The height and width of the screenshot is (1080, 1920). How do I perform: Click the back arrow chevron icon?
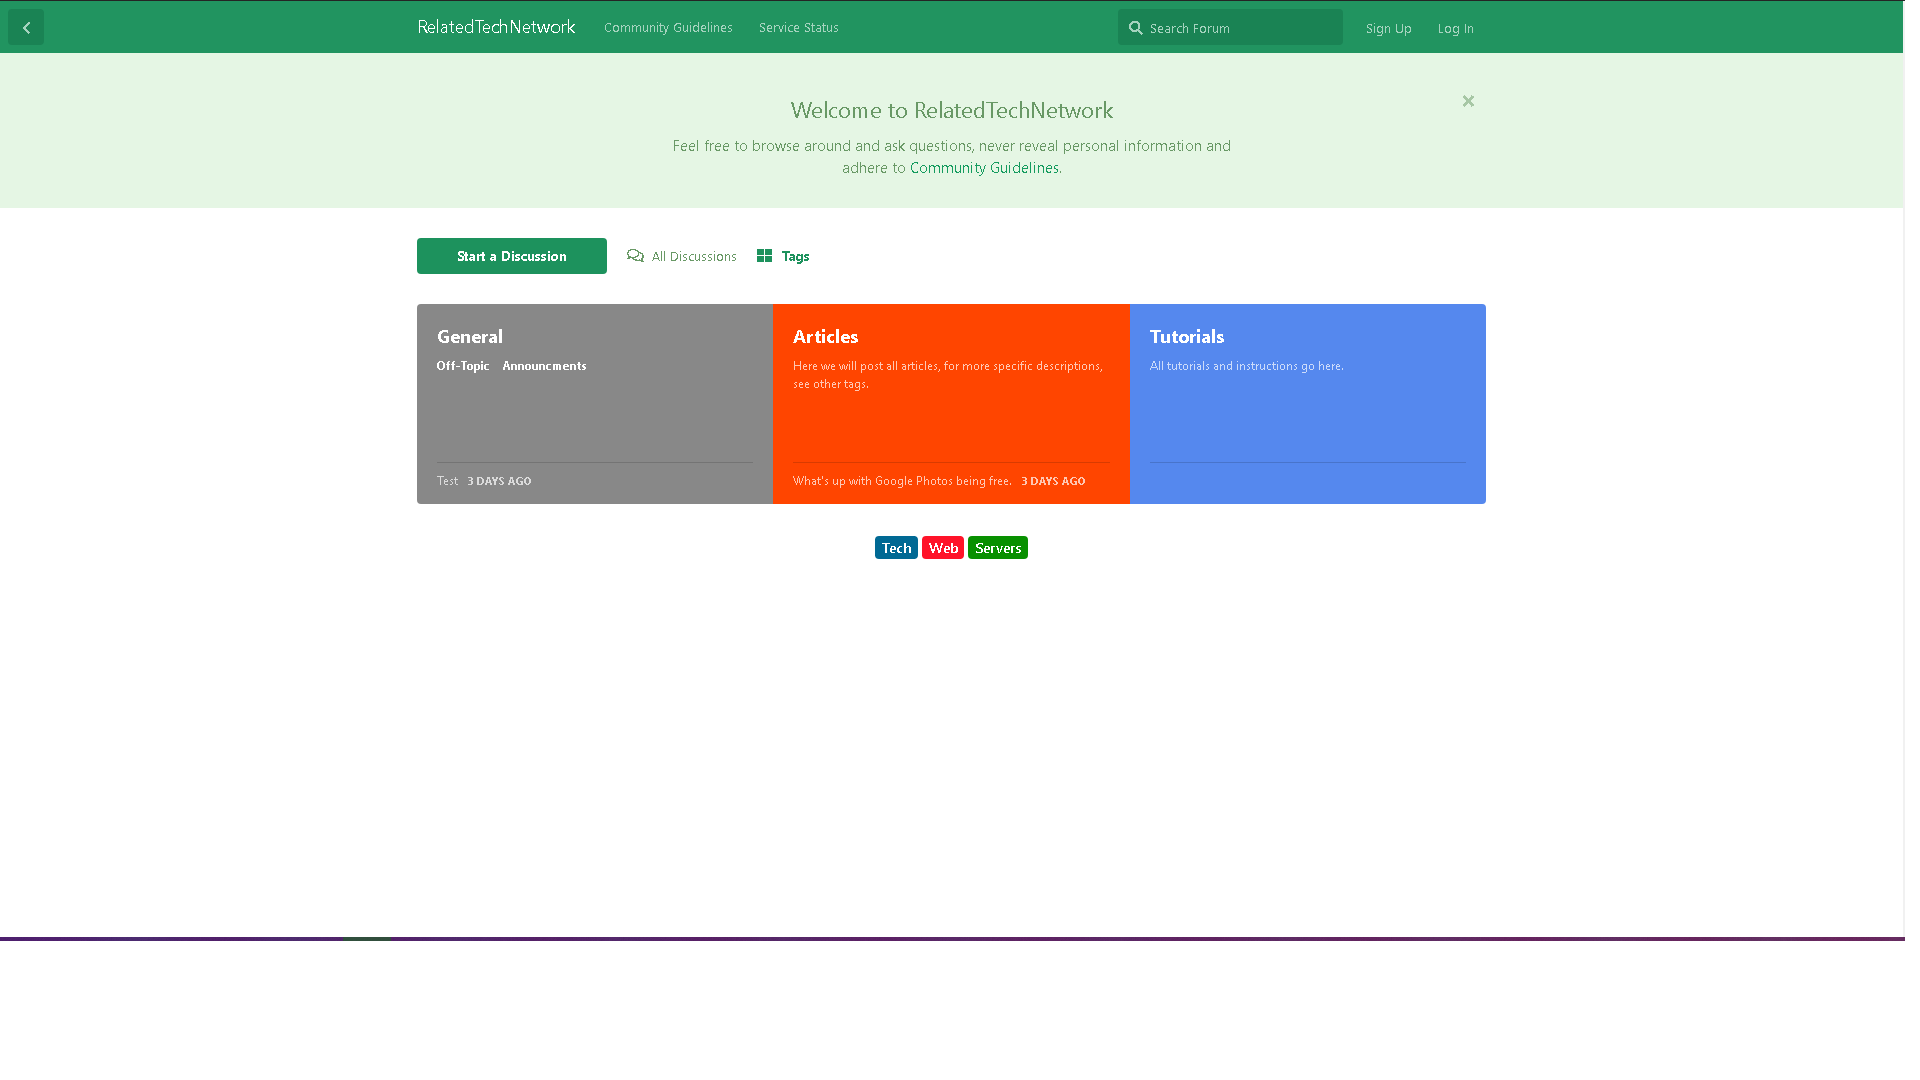26,28
